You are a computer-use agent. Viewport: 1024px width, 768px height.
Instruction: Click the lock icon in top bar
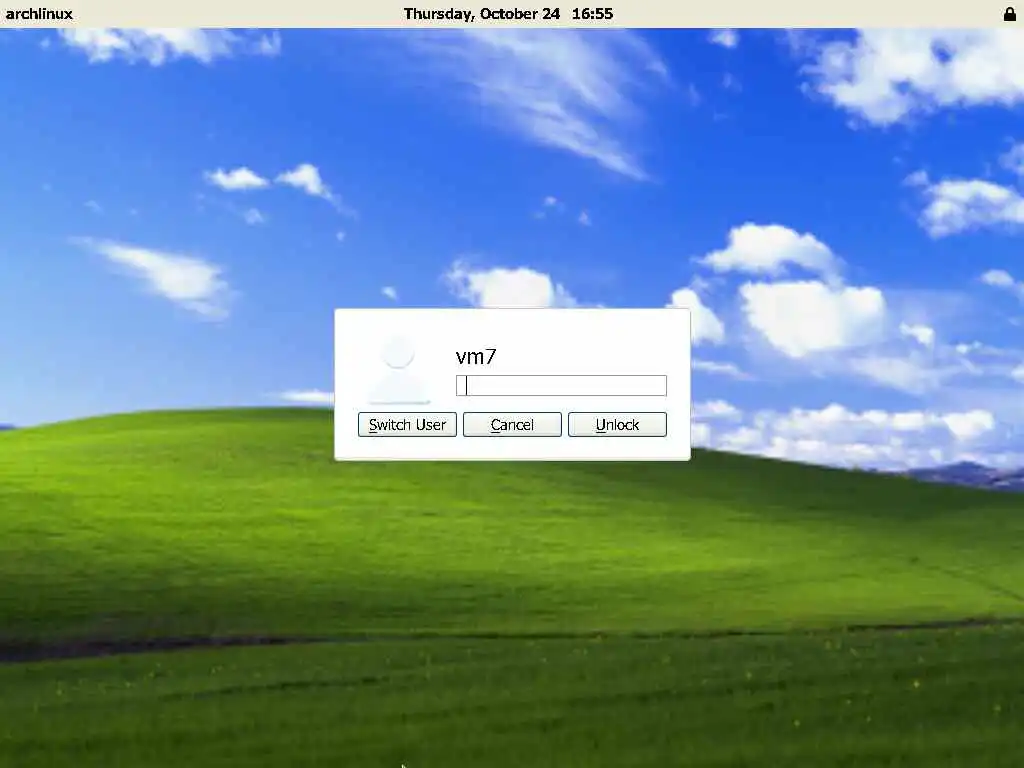point(1010,14)
